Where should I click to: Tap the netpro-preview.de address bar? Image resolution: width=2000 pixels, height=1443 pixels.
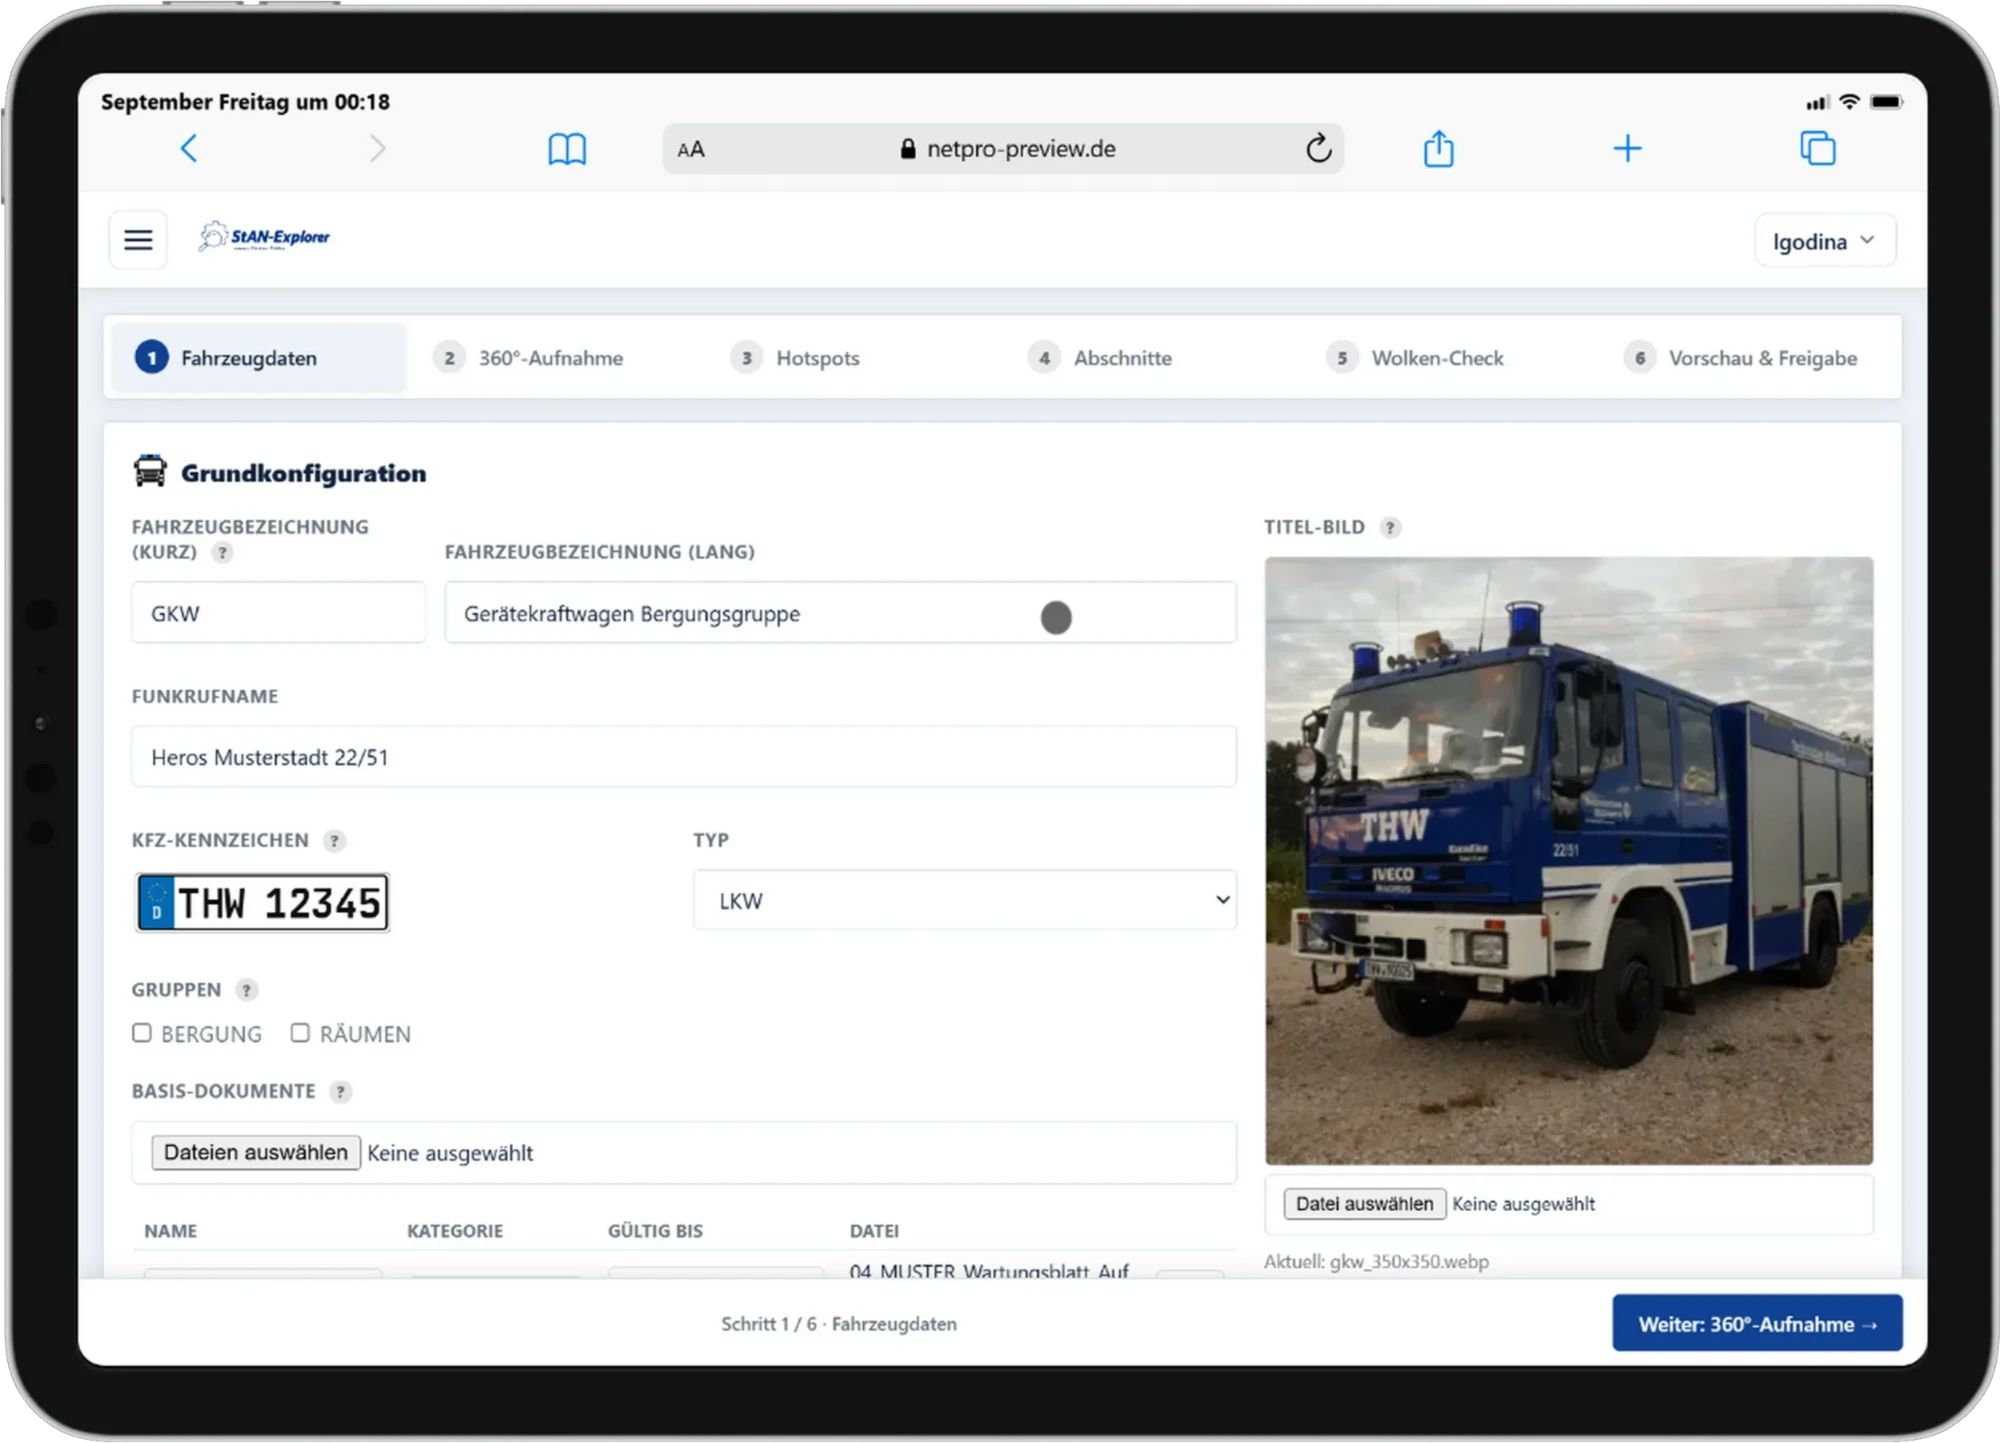coord(1003,149)
